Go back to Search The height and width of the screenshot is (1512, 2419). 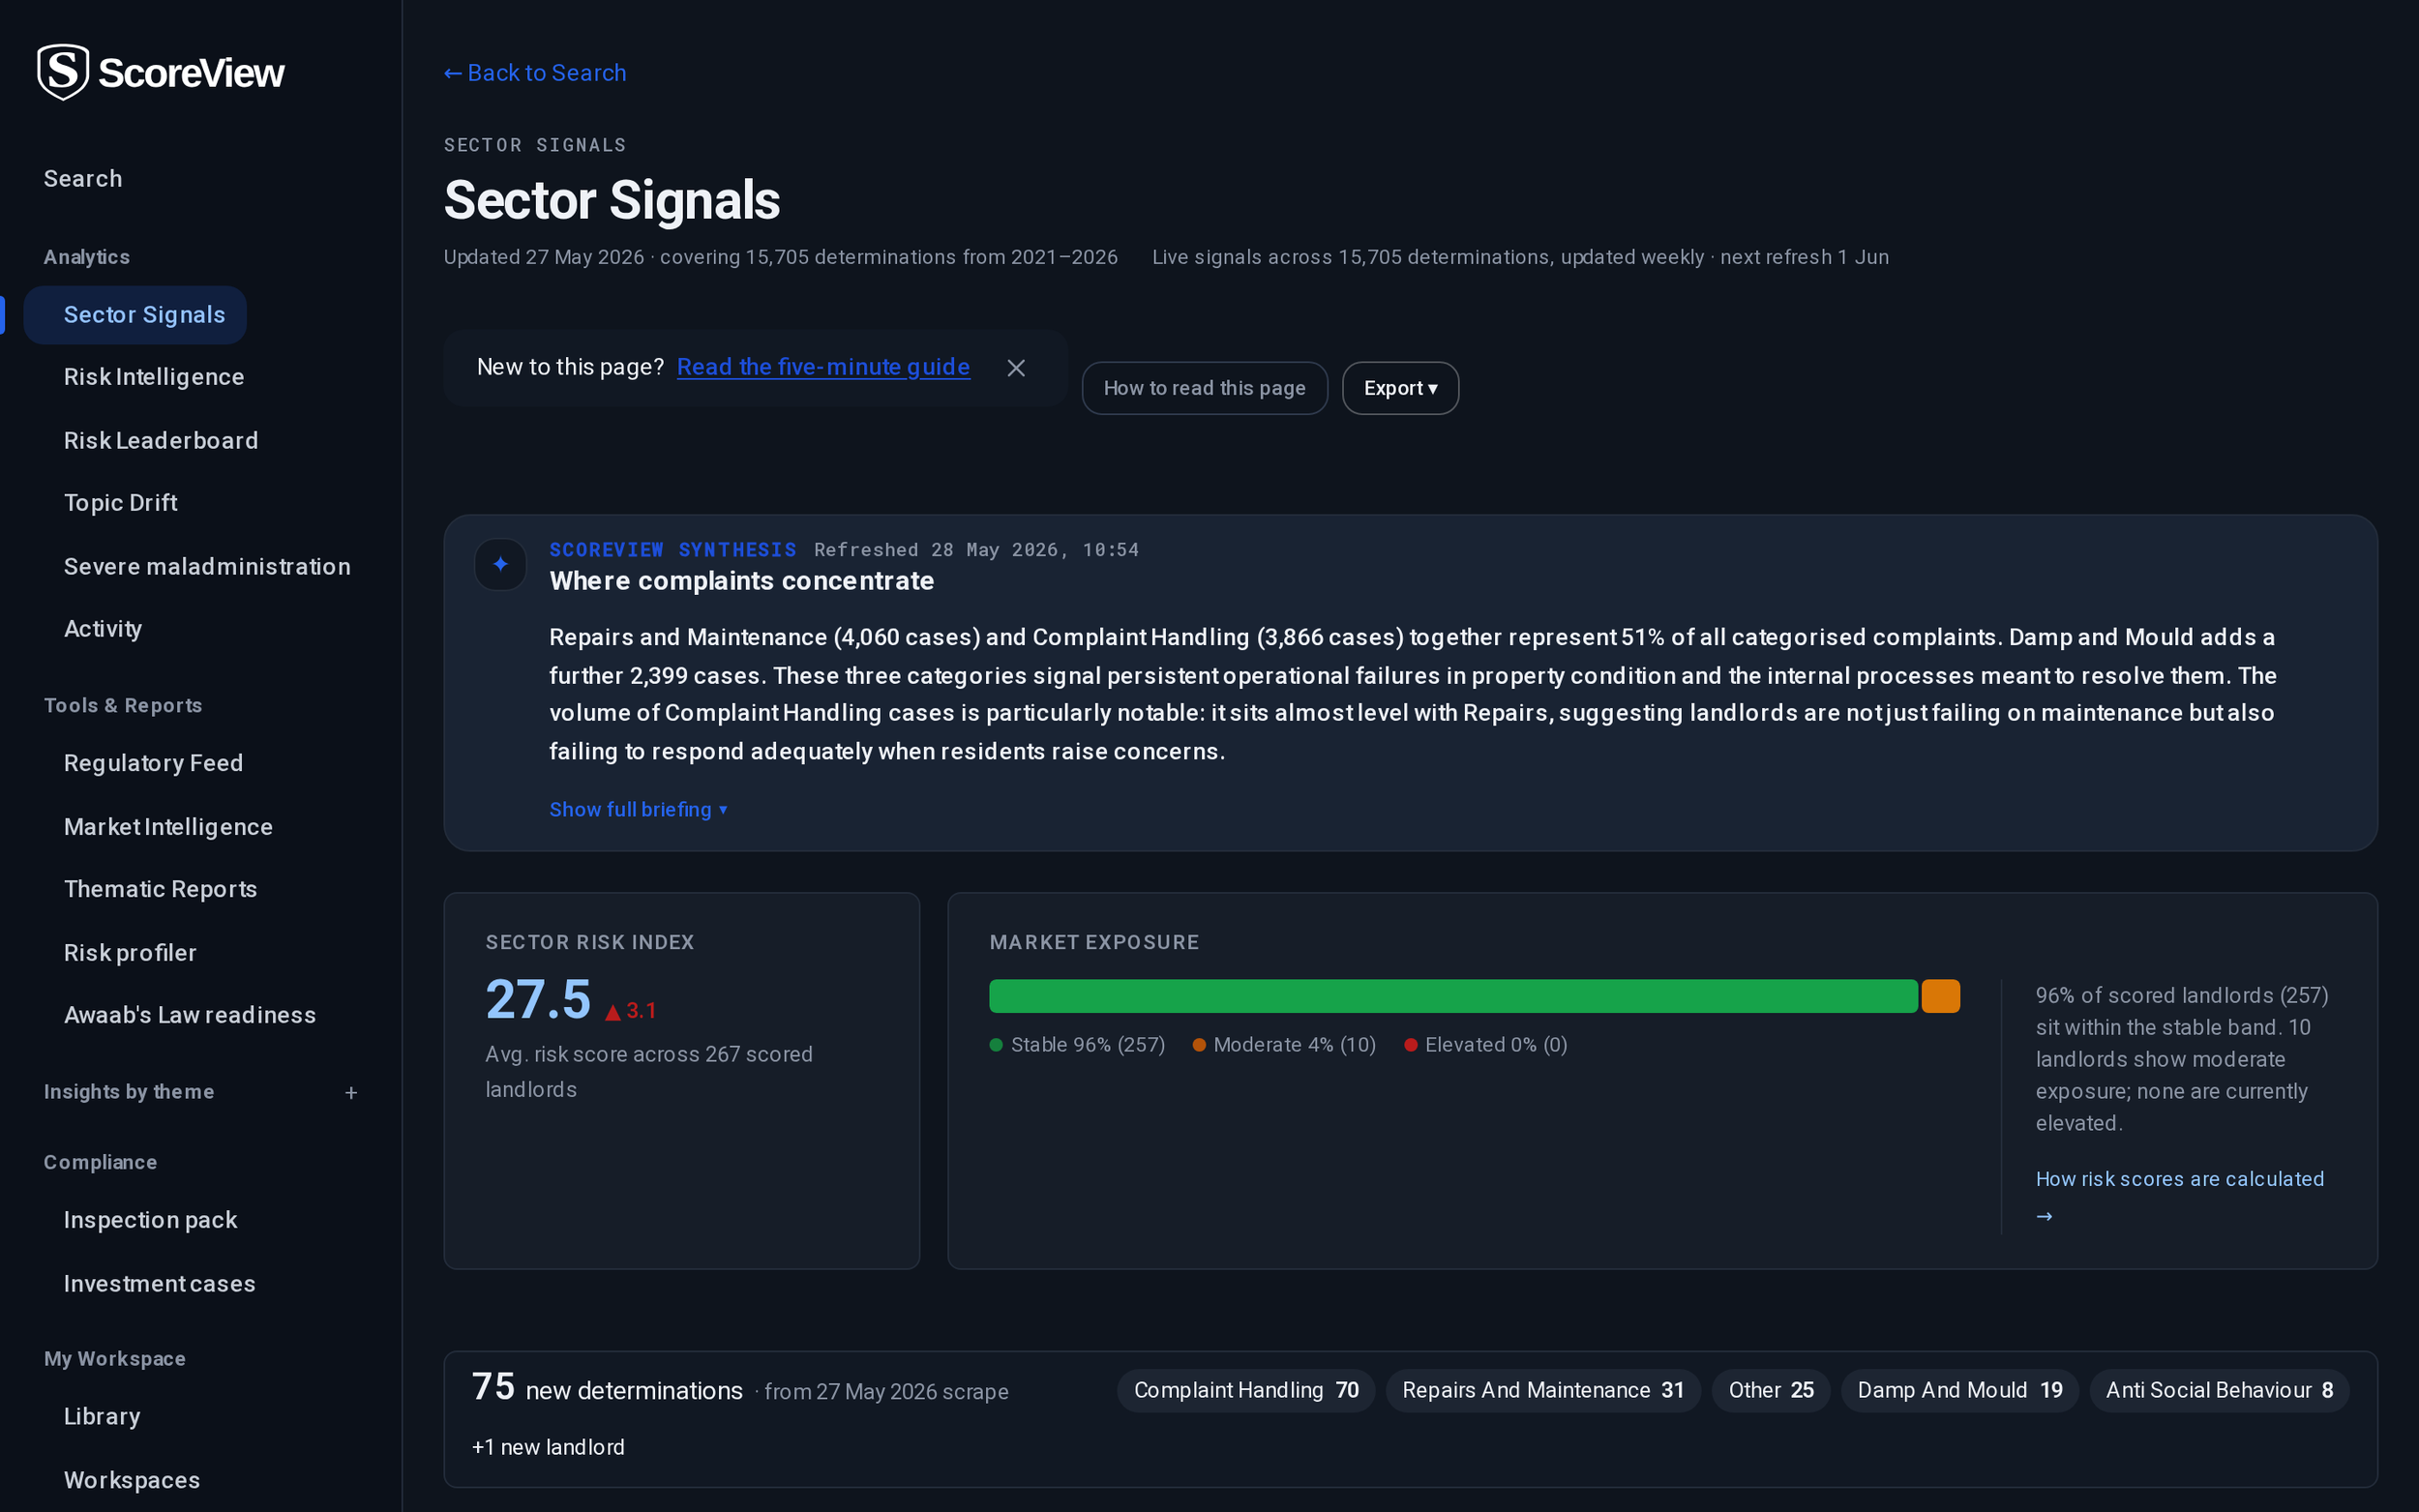[x=535, y=73]
